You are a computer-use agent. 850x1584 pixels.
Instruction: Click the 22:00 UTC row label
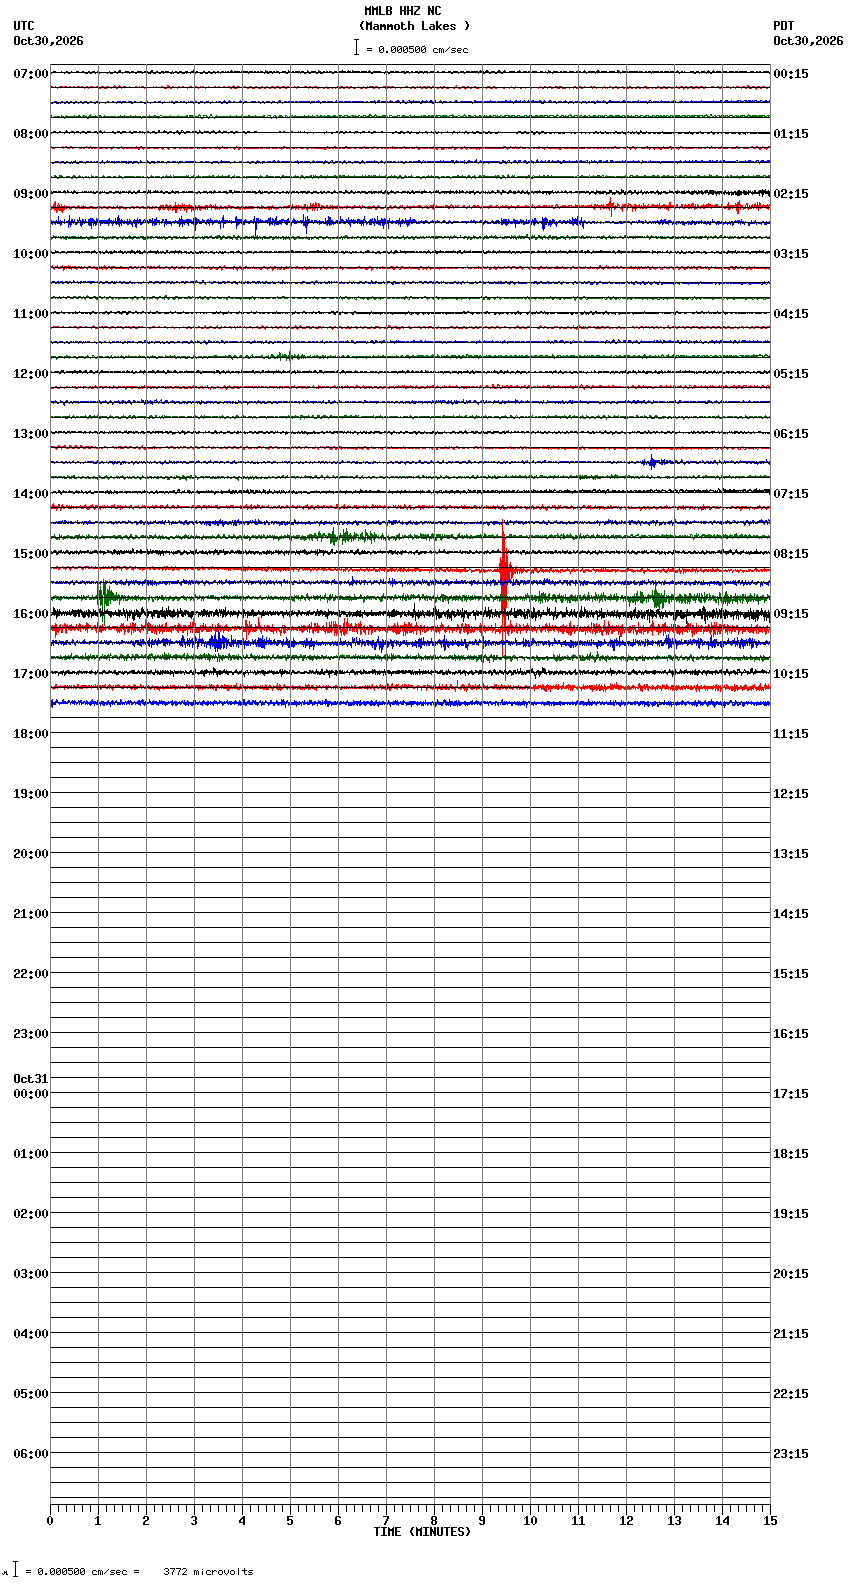click(31, 974)
